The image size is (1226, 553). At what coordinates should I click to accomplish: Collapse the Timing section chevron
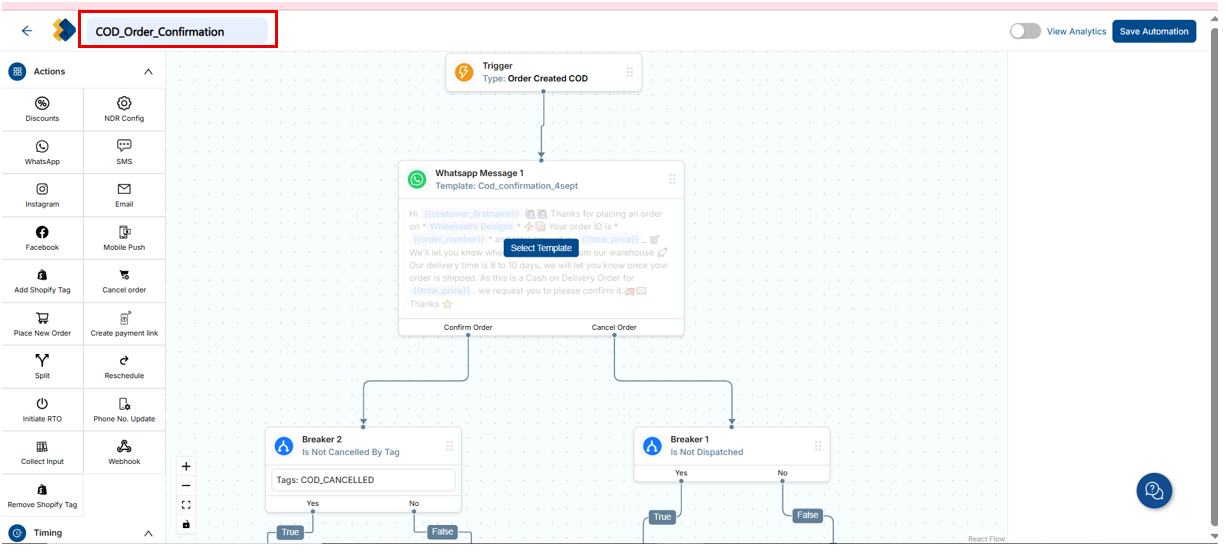coord(148,533)
